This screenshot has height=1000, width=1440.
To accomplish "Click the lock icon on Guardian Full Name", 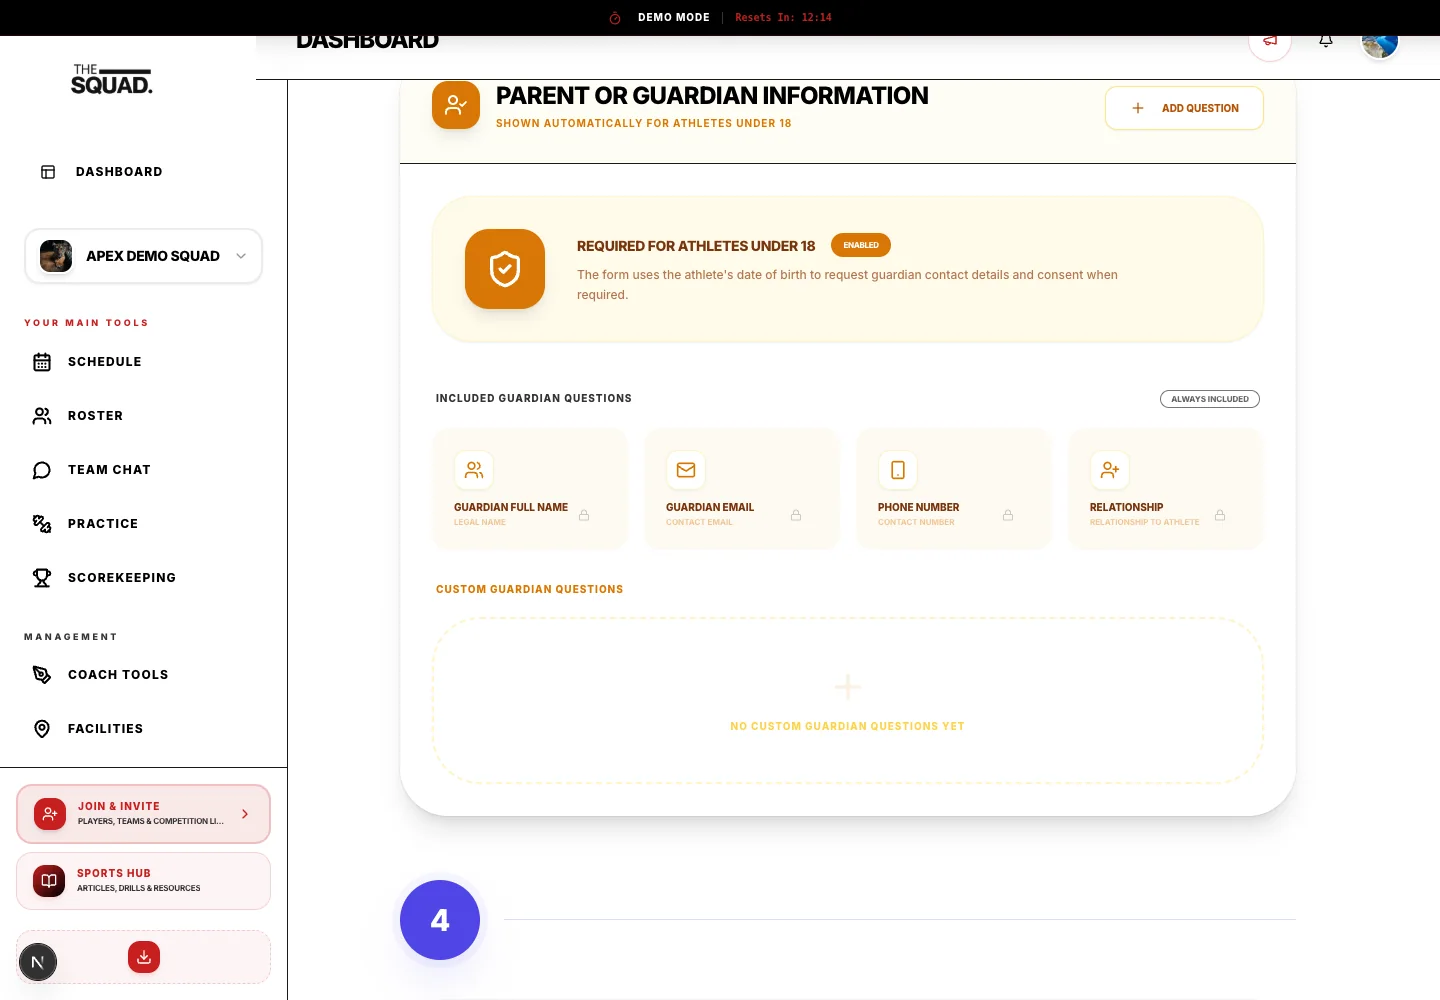I will pyautogui.click(x=584, y=515).
